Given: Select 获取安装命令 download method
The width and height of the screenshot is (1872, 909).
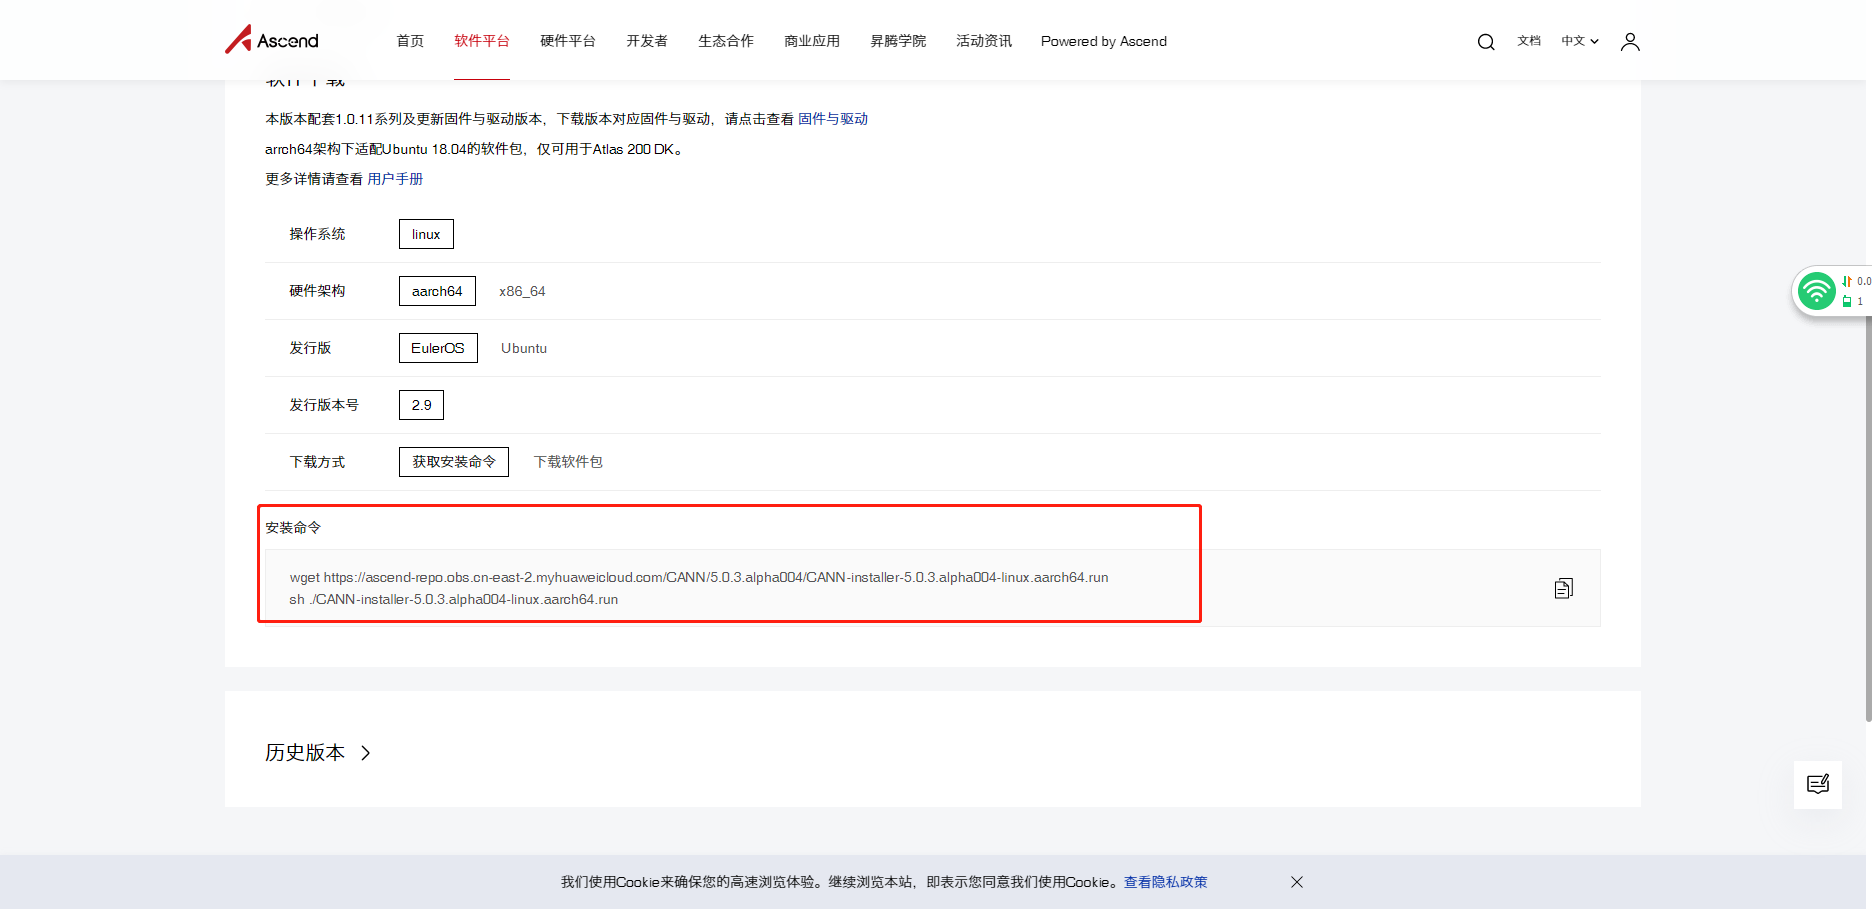Looking at the screenshot, I should [x=454, y=462].
